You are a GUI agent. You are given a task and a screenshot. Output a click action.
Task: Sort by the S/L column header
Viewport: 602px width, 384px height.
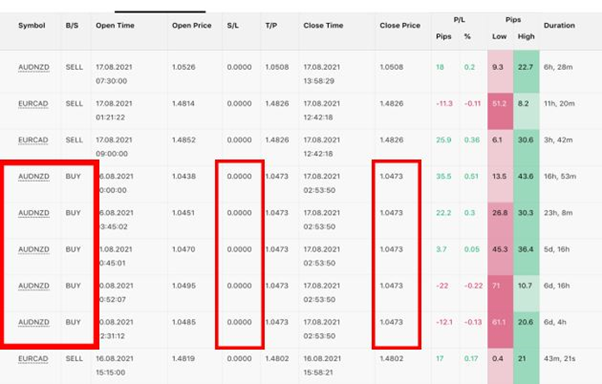[x=233, y=26]
